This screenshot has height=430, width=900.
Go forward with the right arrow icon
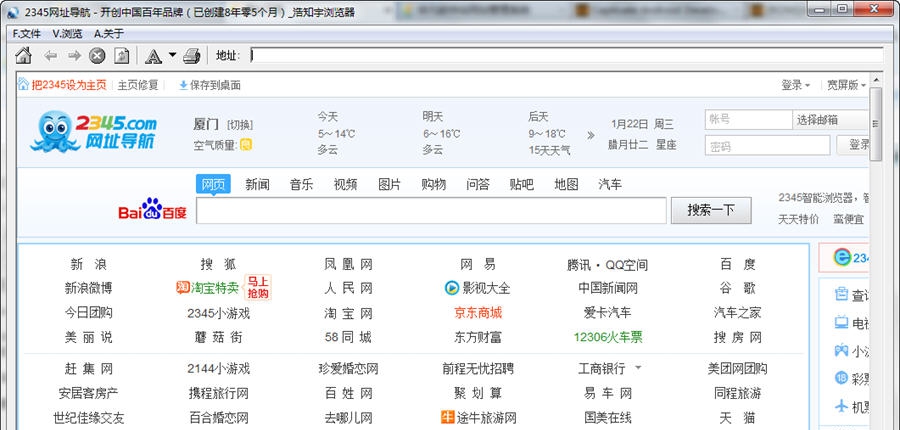74,56
